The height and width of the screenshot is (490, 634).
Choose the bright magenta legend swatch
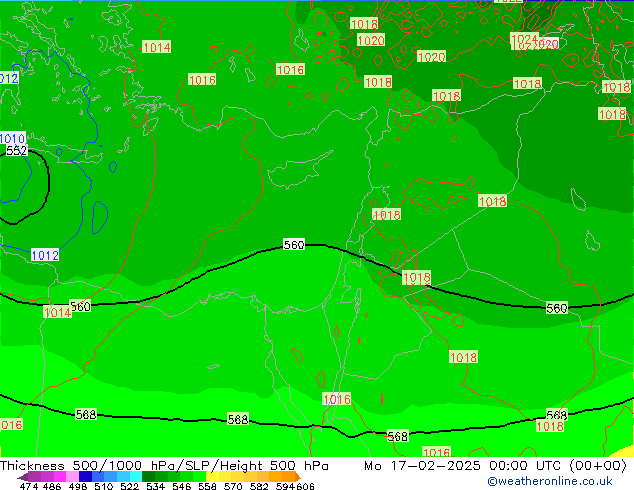coord(60,476)
